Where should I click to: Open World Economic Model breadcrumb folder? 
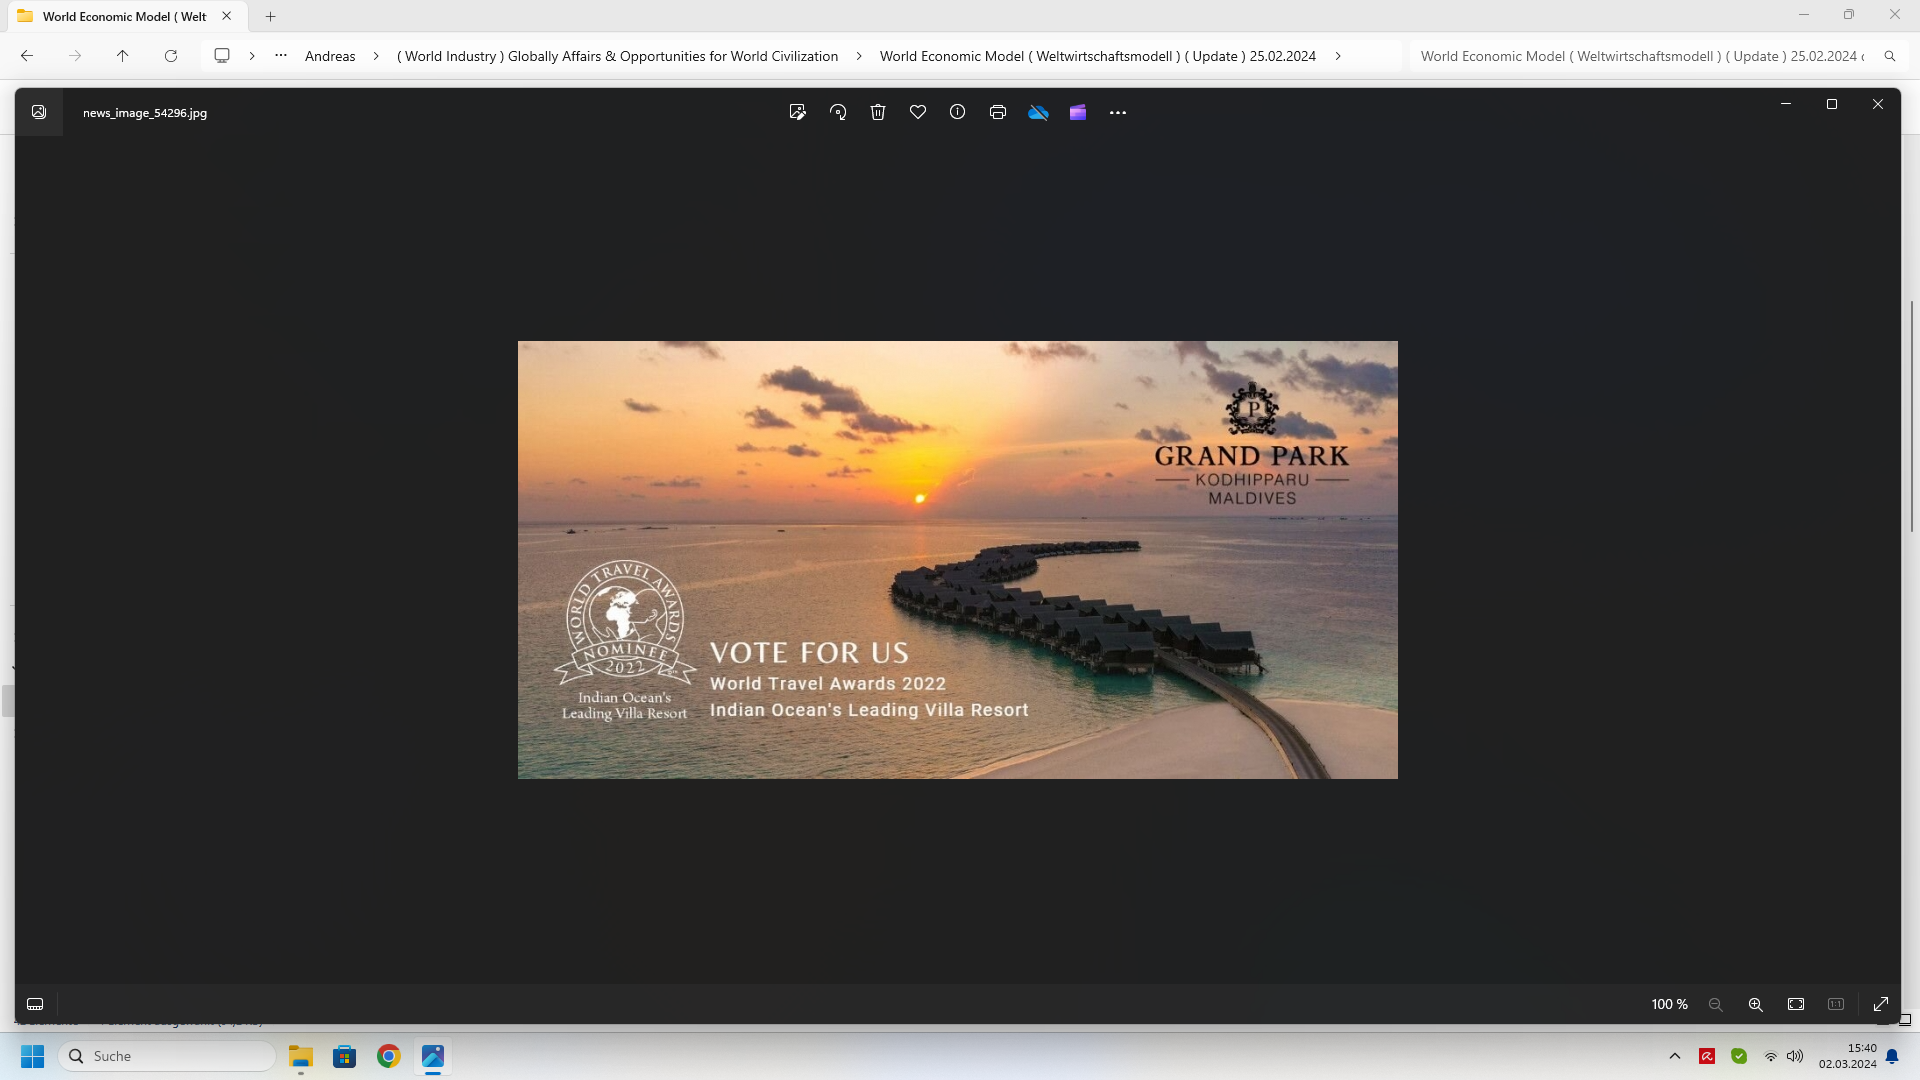tap(1098, 56)
